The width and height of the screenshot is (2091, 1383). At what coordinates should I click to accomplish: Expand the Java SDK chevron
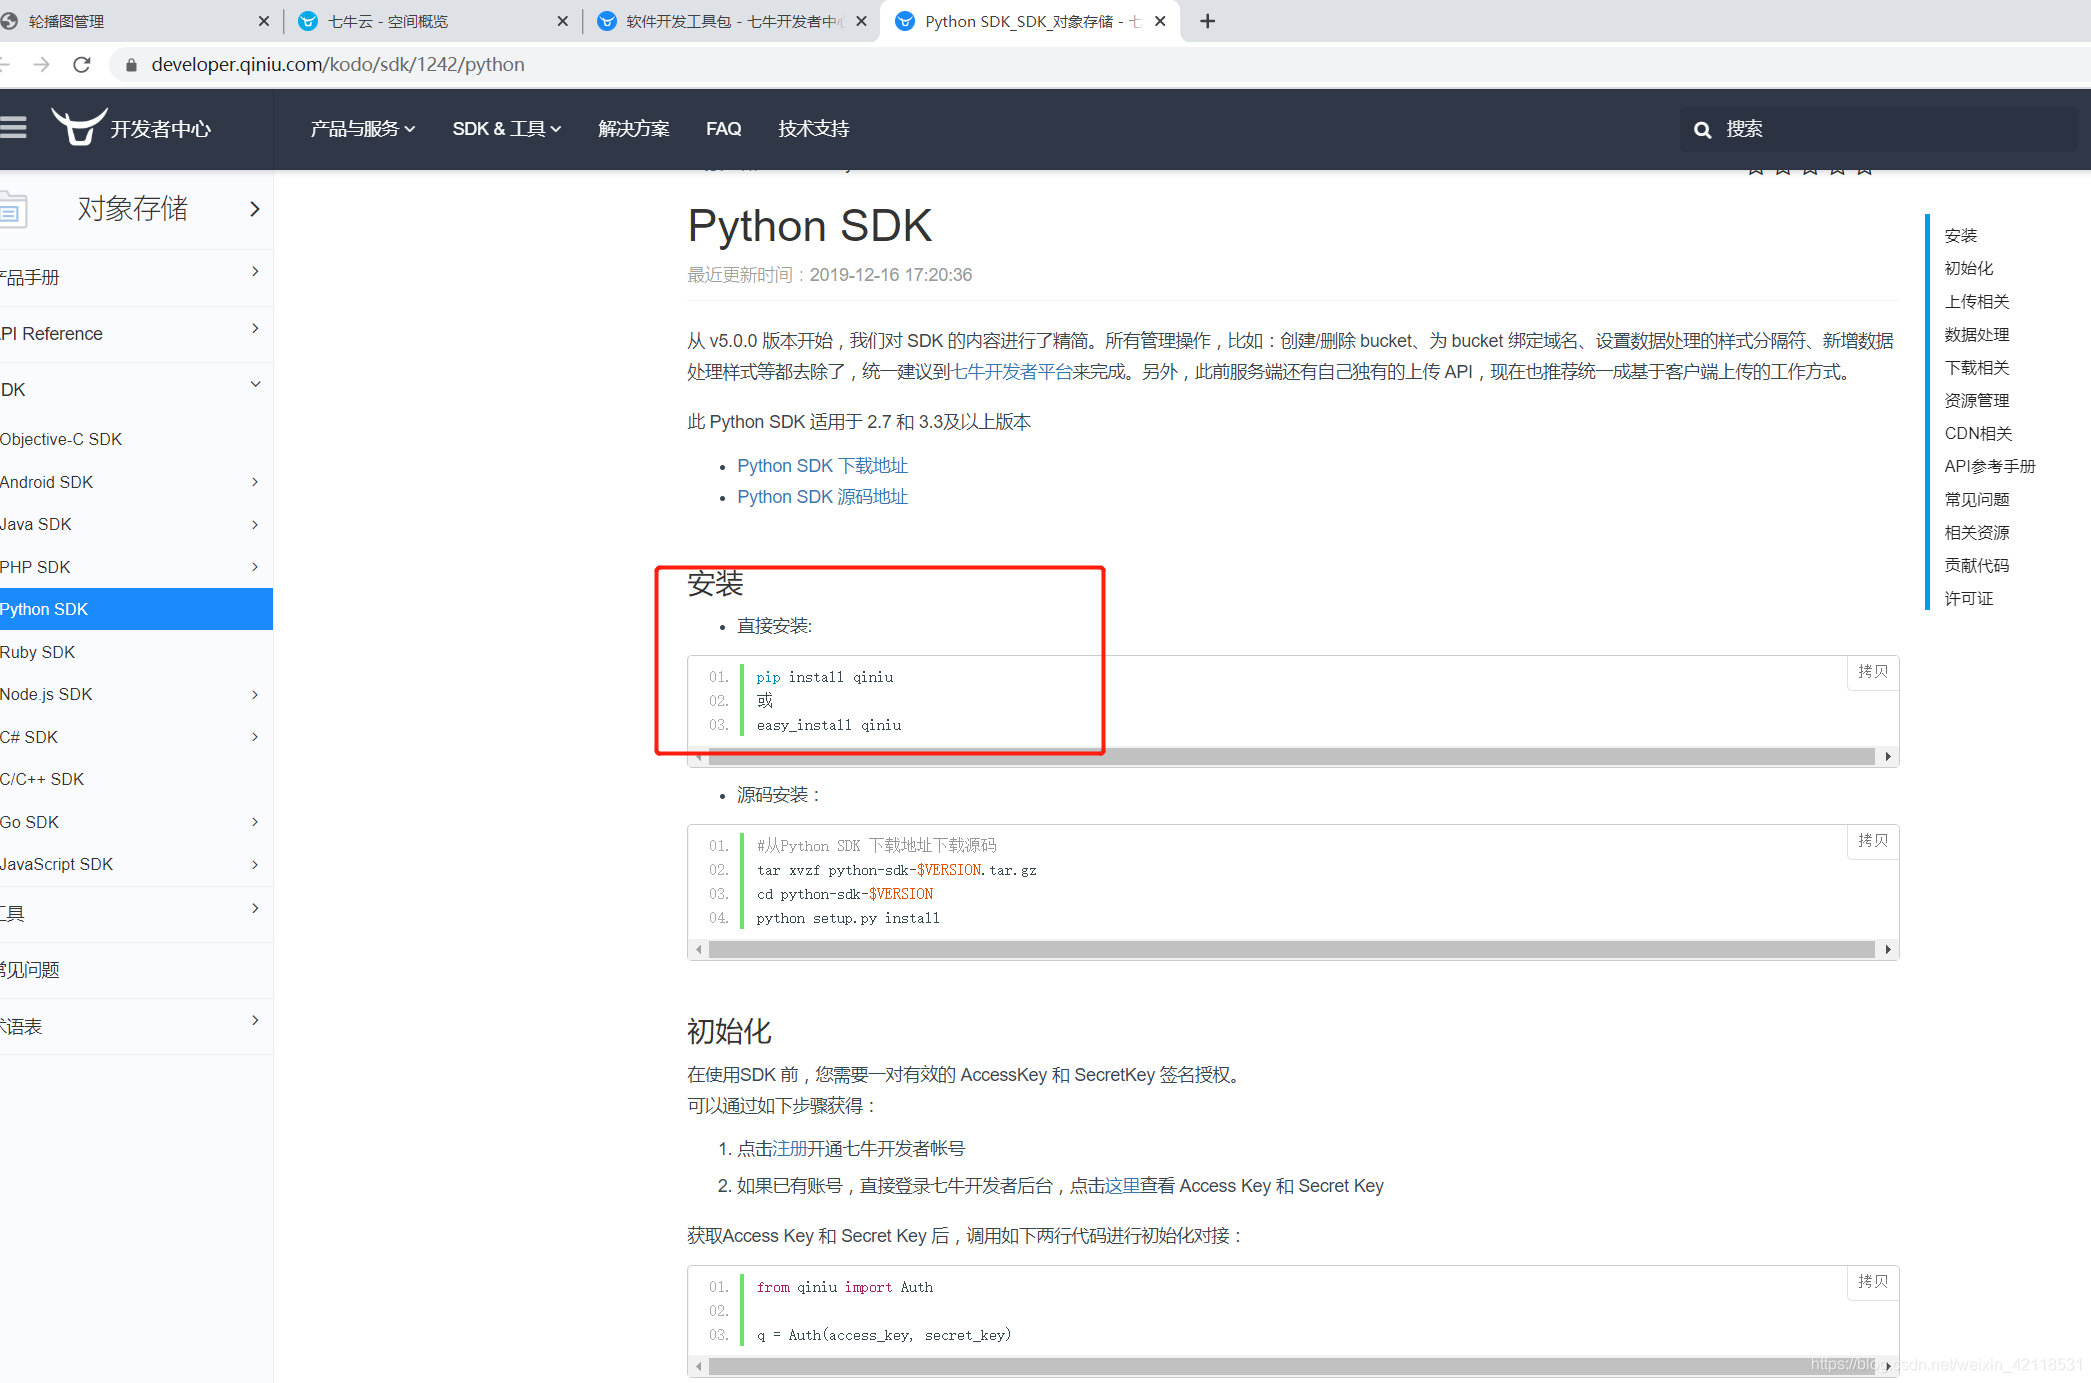coord(255,525)
